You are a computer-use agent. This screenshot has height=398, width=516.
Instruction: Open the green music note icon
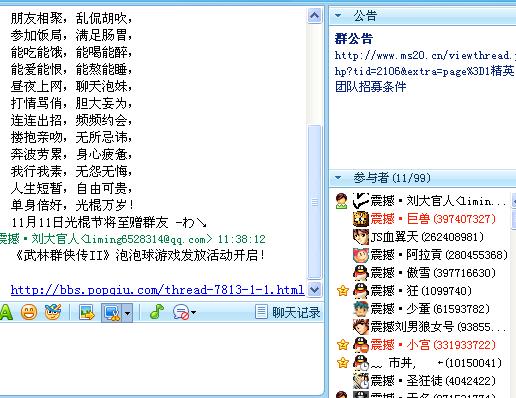[x=157, y=312]
